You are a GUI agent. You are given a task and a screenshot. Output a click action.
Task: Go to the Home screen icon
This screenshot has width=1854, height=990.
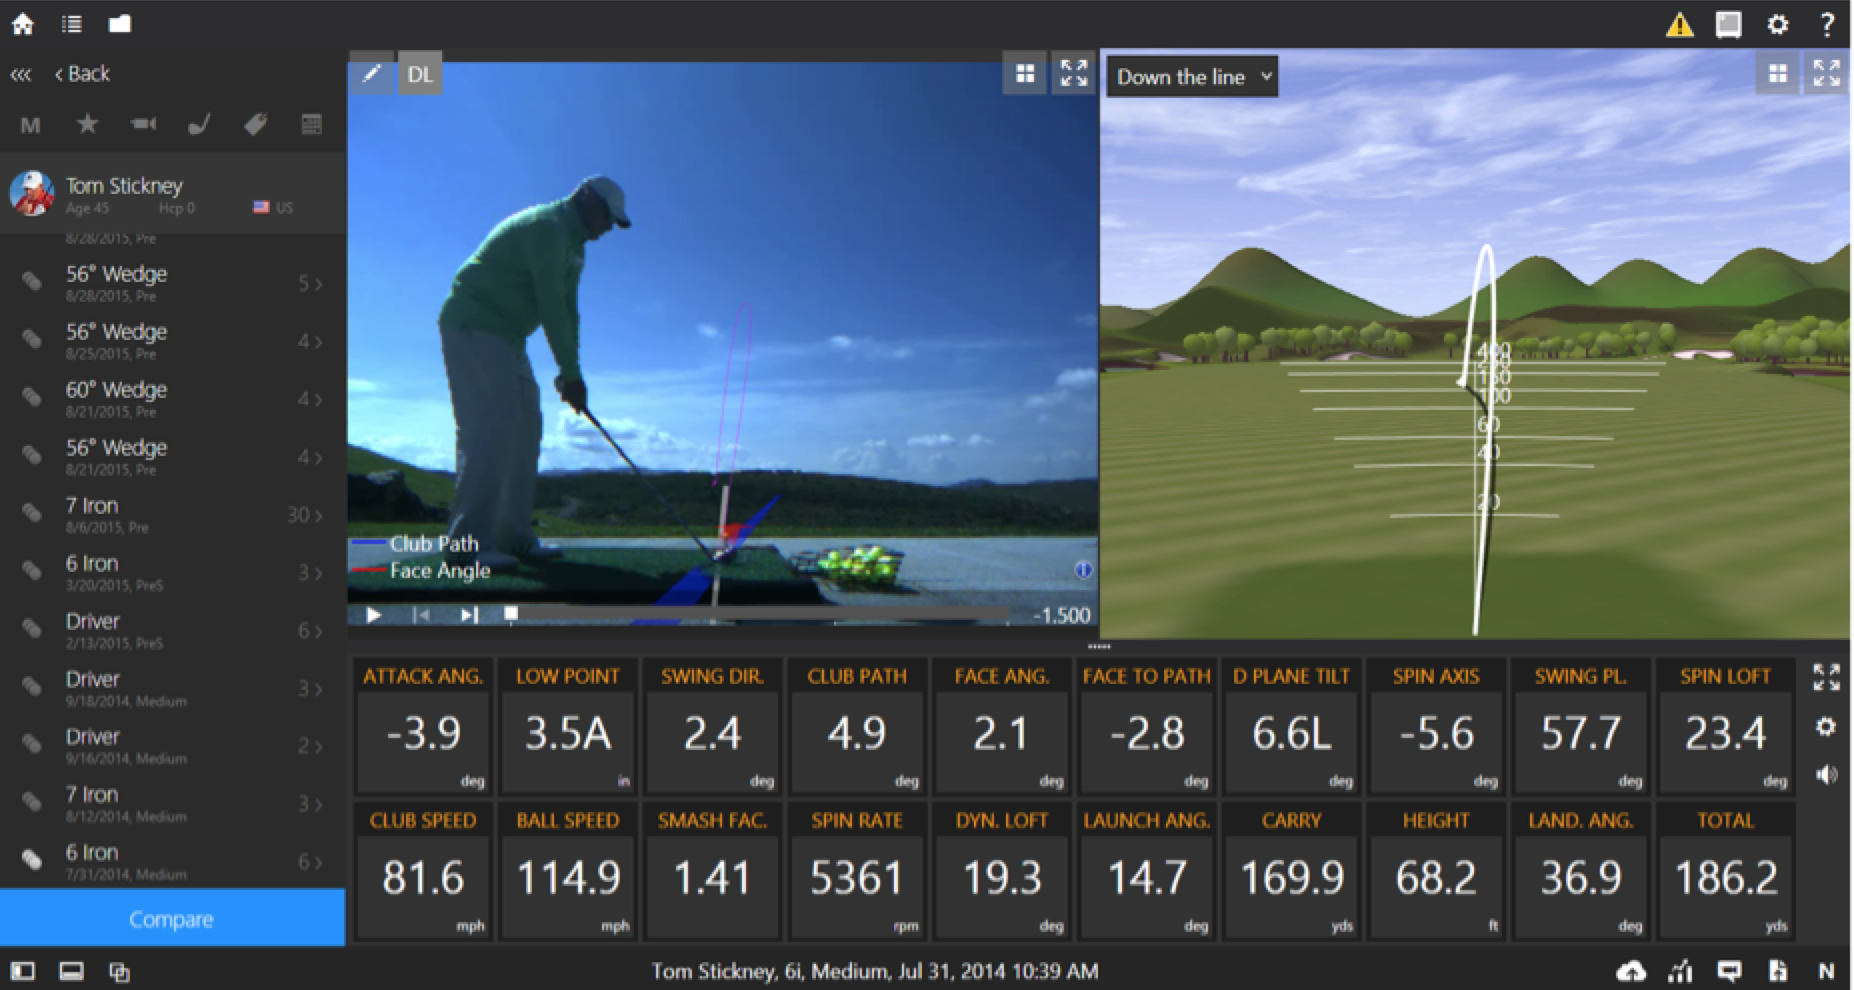point(22,24)
